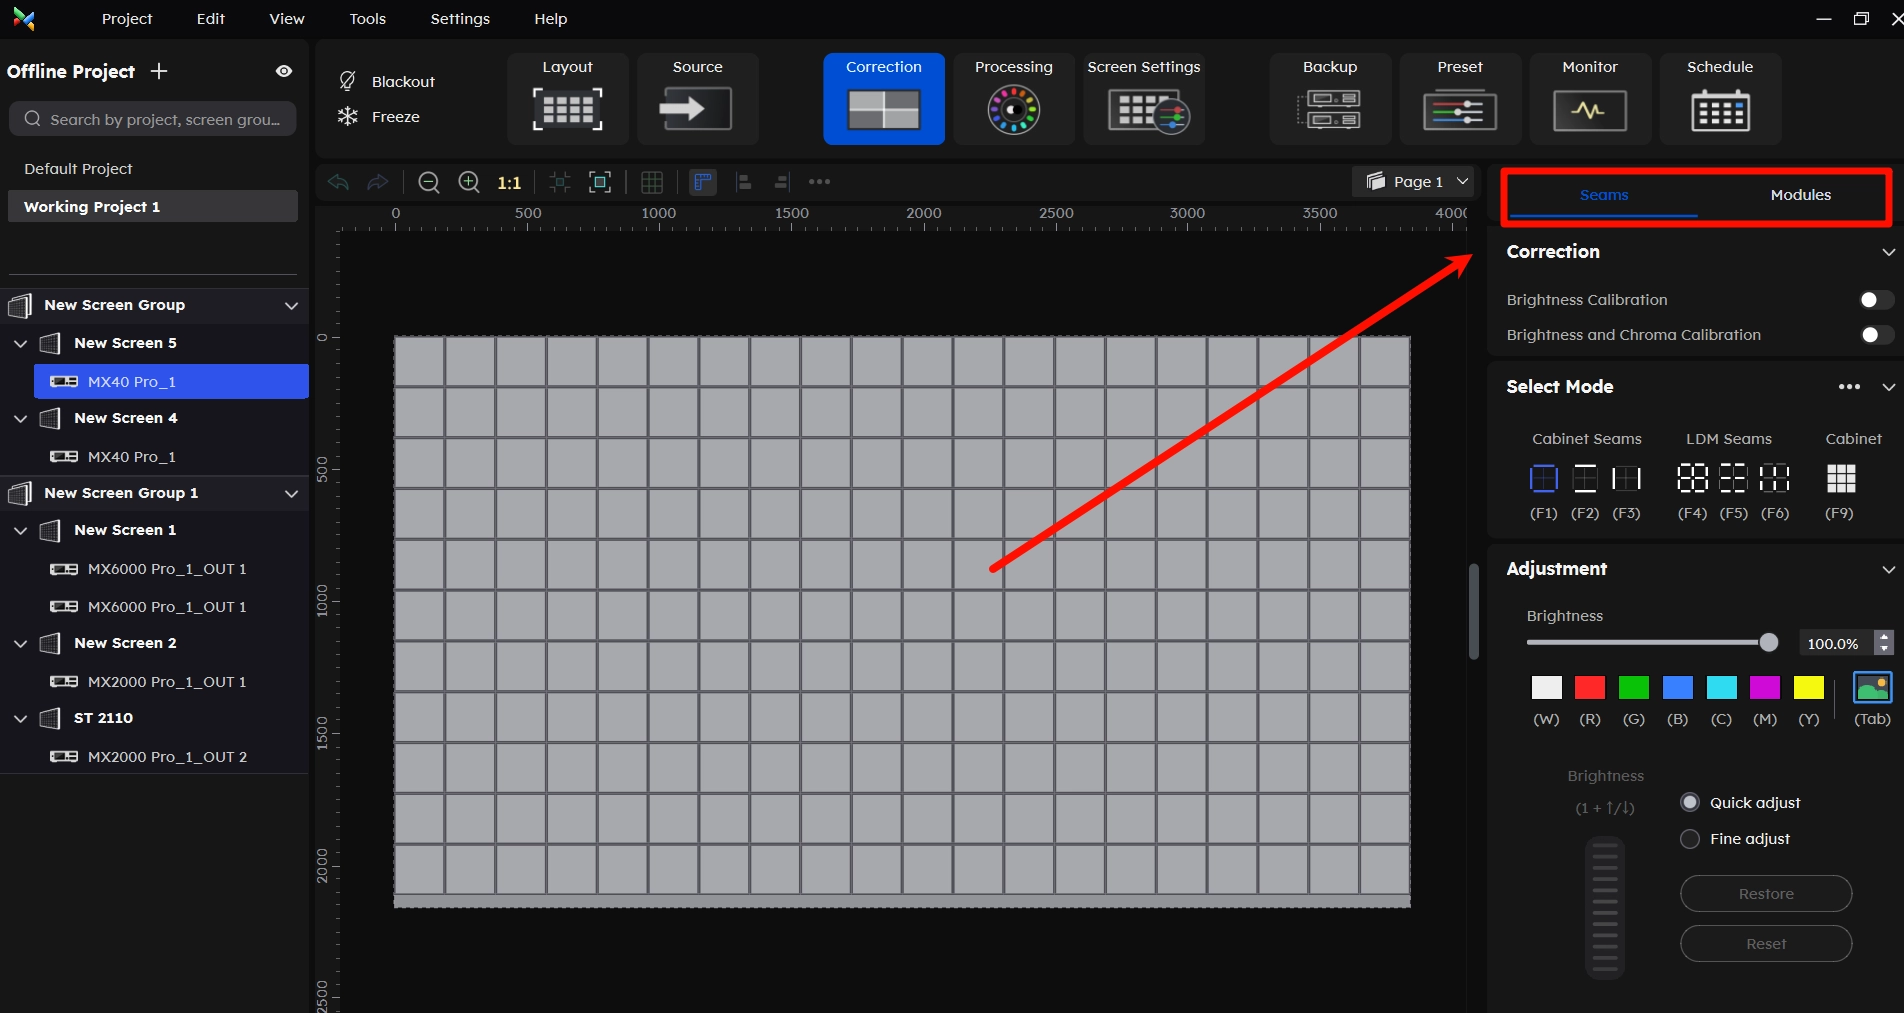The image size is (1904, 1013).
Task: Open the Schedule calendar icon
Action: pos(1719,110)
